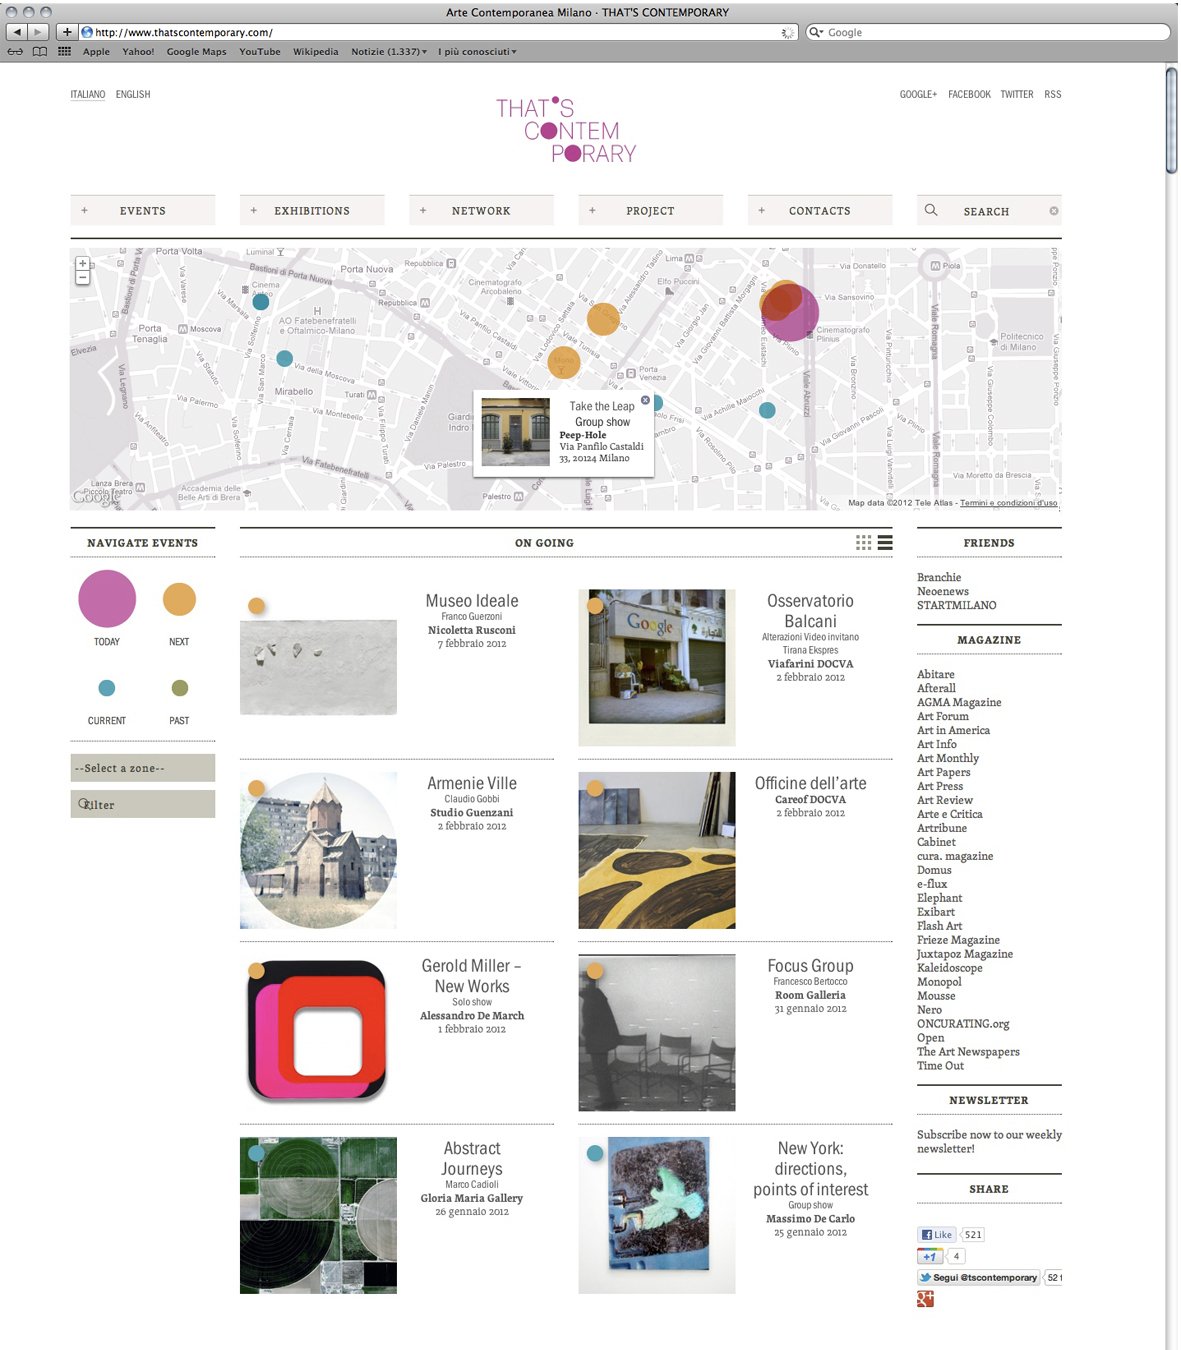Screen dimensions: 1181x1350
Task: Click the Facebook Like button
Action: [936, 1234]
